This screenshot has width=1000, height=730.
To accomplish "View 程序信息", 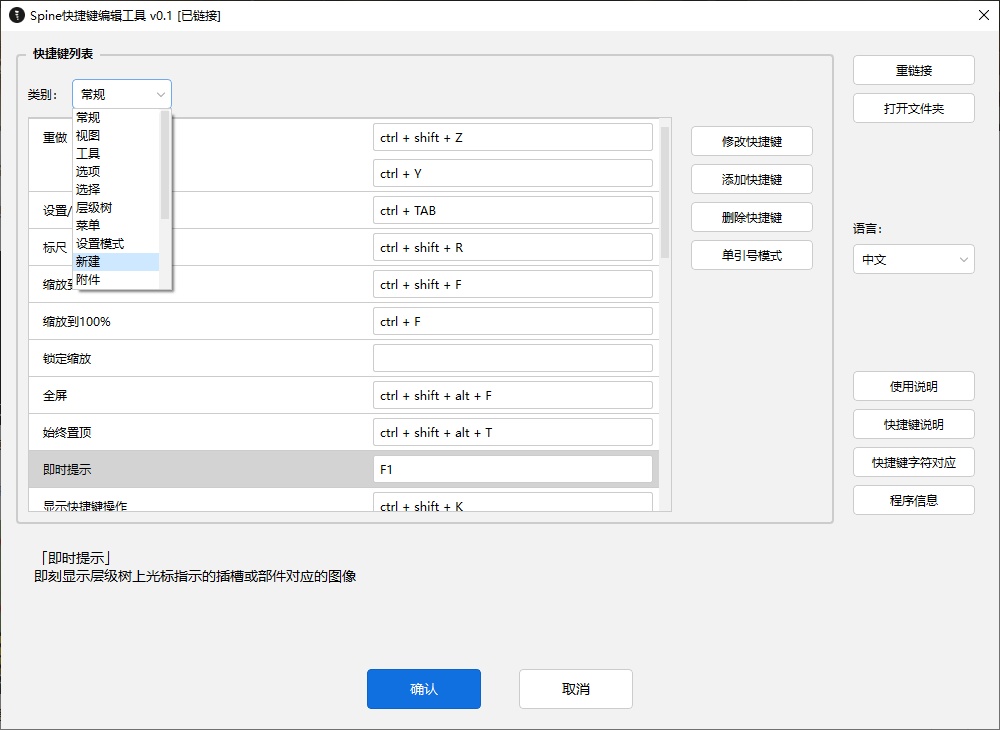I will tap(913, 500).
